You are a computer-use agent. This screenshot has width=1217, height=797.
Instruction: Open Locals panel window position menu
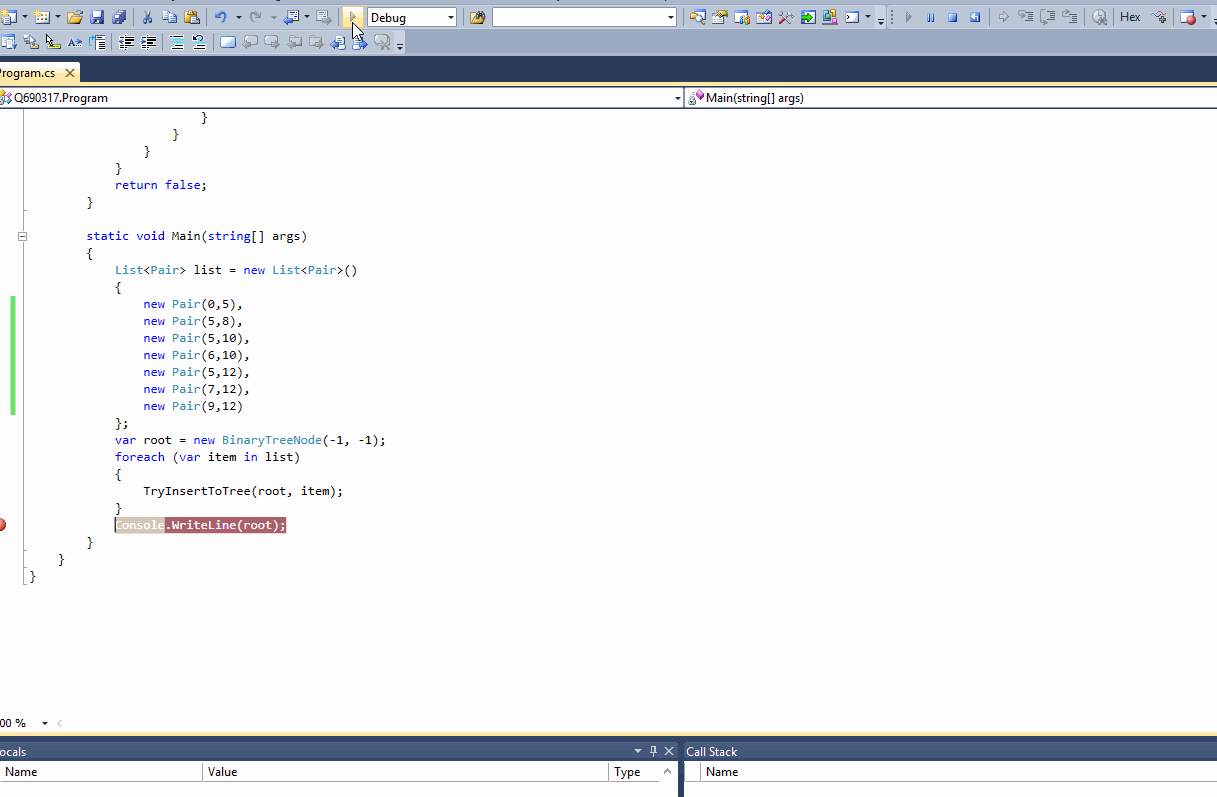pyautogui.click(x=638, y=751)
